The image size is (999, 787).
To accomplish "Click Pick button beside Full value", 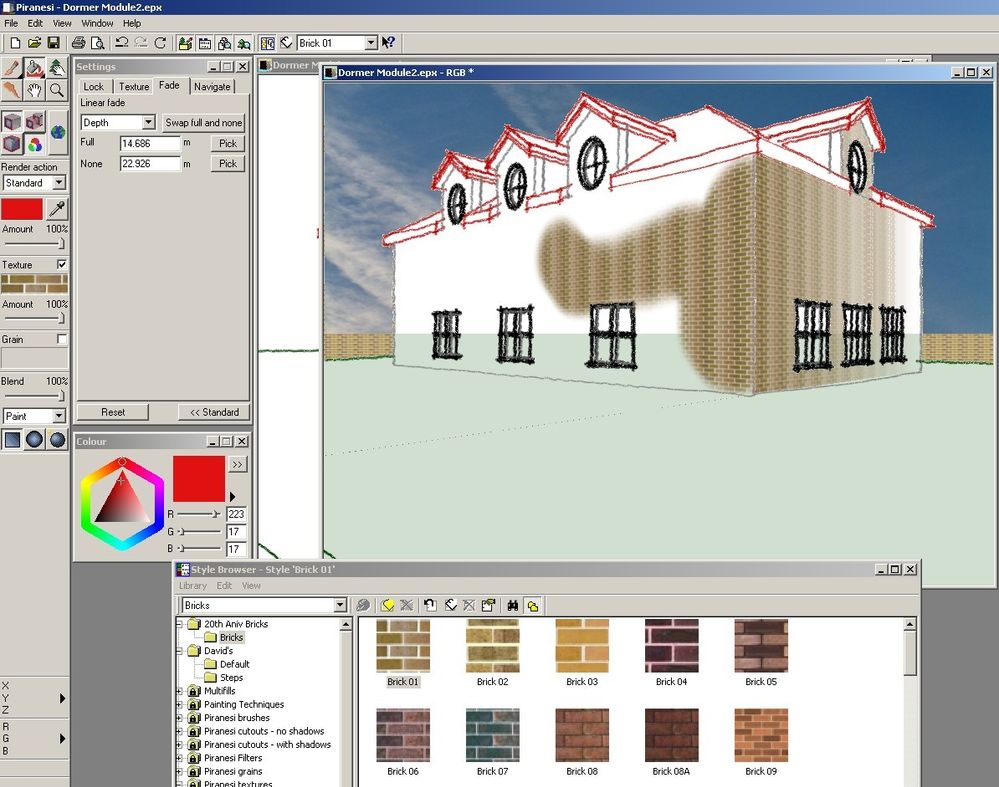I will click(227, 143).
